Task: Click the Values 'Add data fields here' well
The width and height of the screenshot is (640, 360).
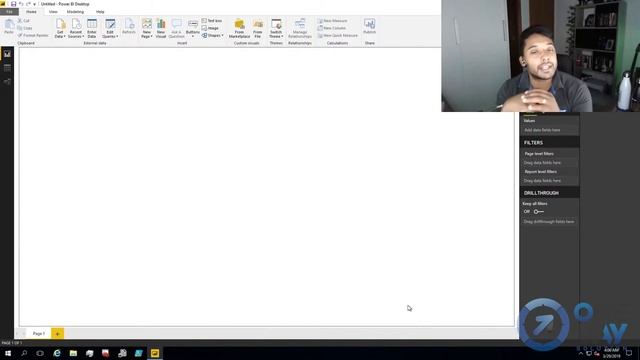Action: pyautogui.click(x=549, y=130)
